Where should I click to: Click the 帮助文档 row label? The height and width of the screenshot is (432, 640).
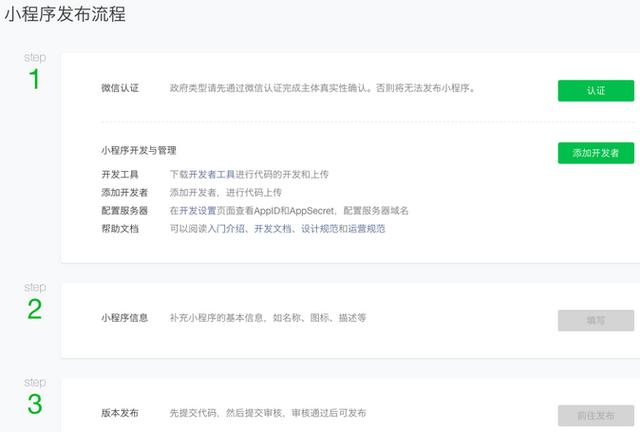(x=120, y=229)
